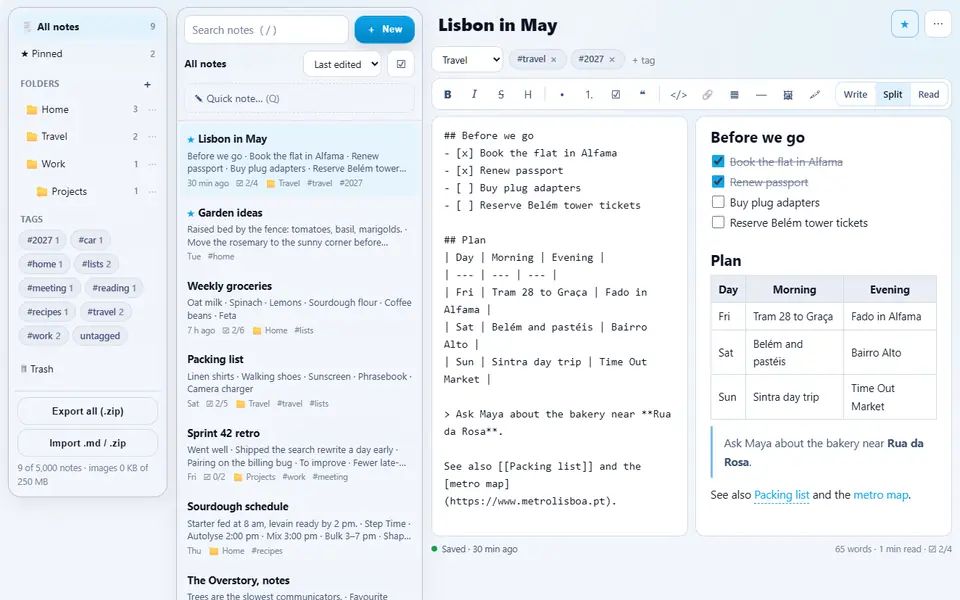960x600 pixels.
Task: Filter notes by untagged
Action: pos(100,336)
